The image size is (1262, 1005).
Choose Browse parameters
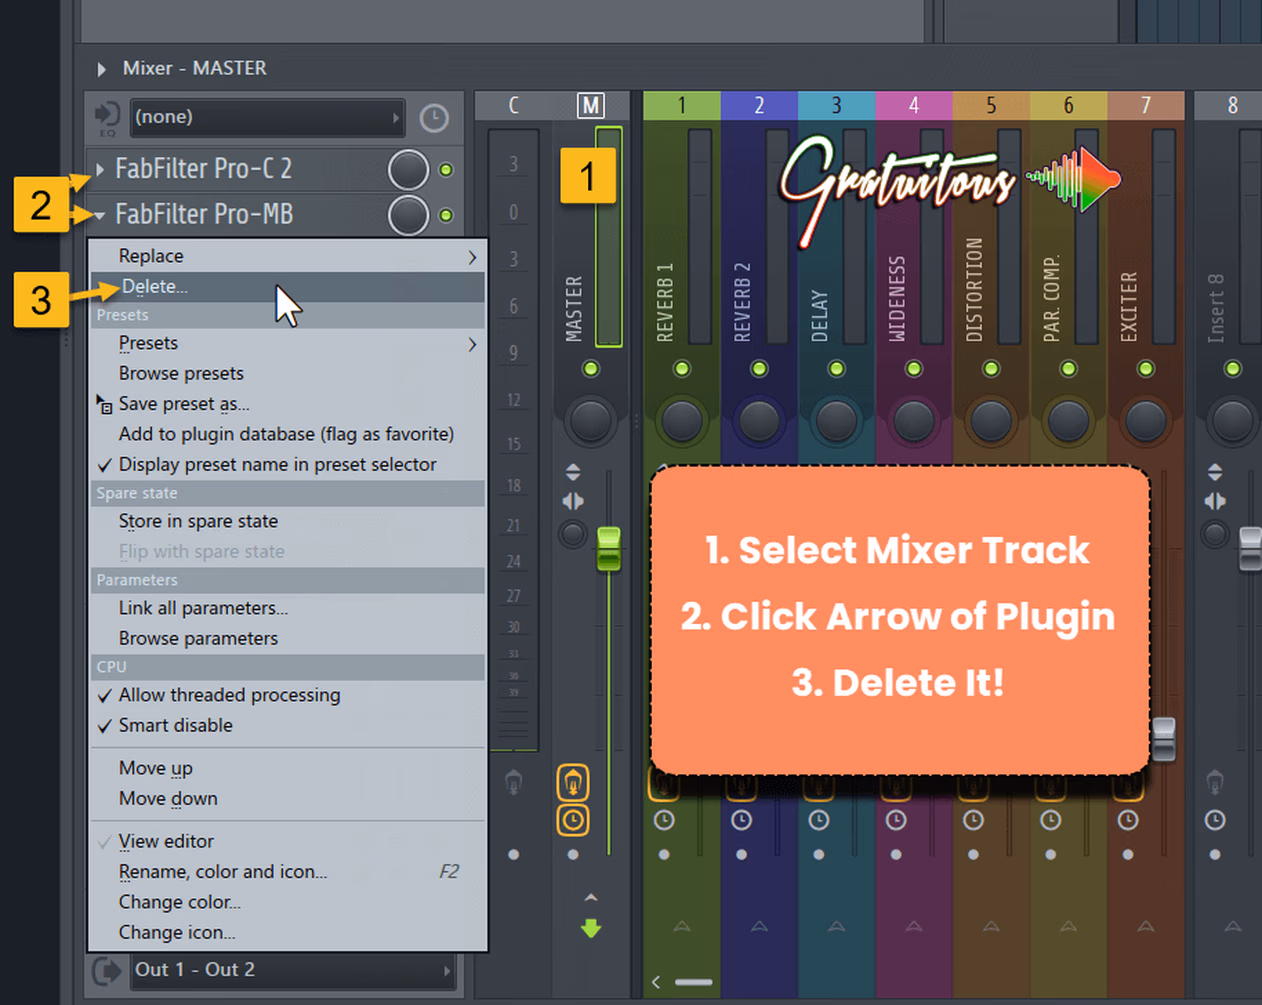tap(287, 638)
